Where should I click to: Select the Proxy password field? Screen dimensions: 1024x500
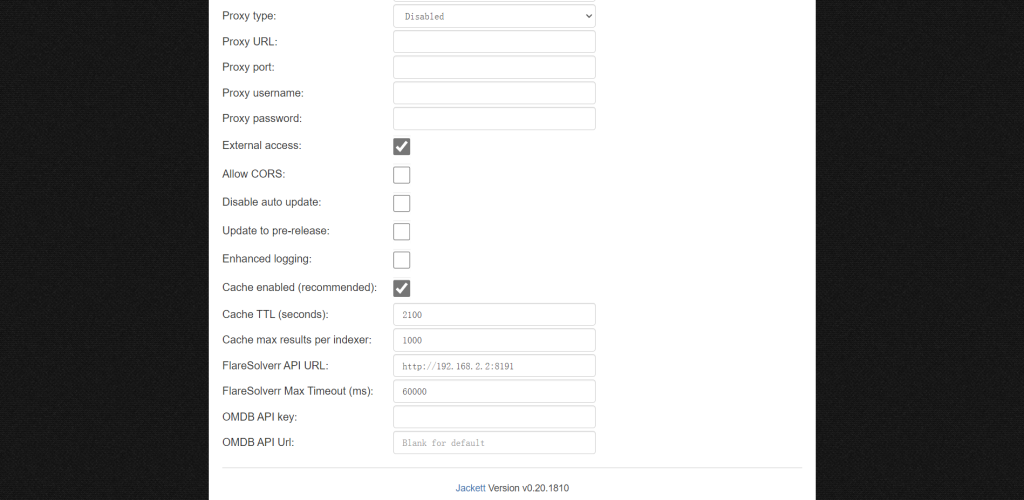(x=494, y=118)
